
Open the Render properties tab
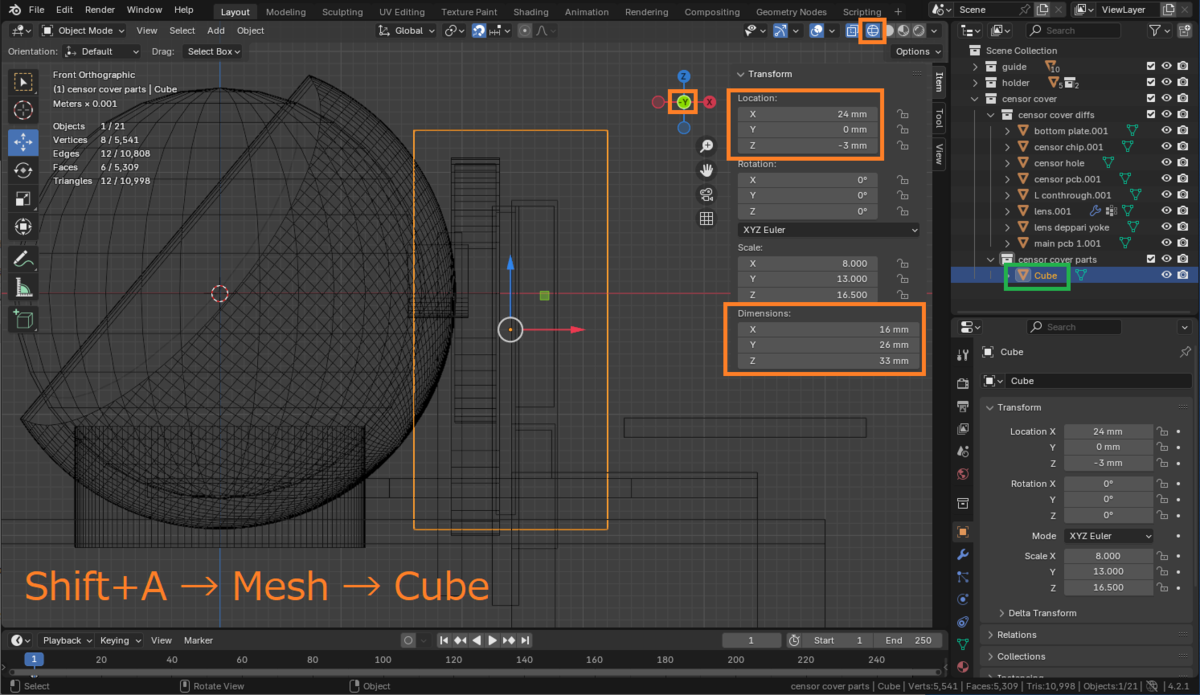(963, 384)
